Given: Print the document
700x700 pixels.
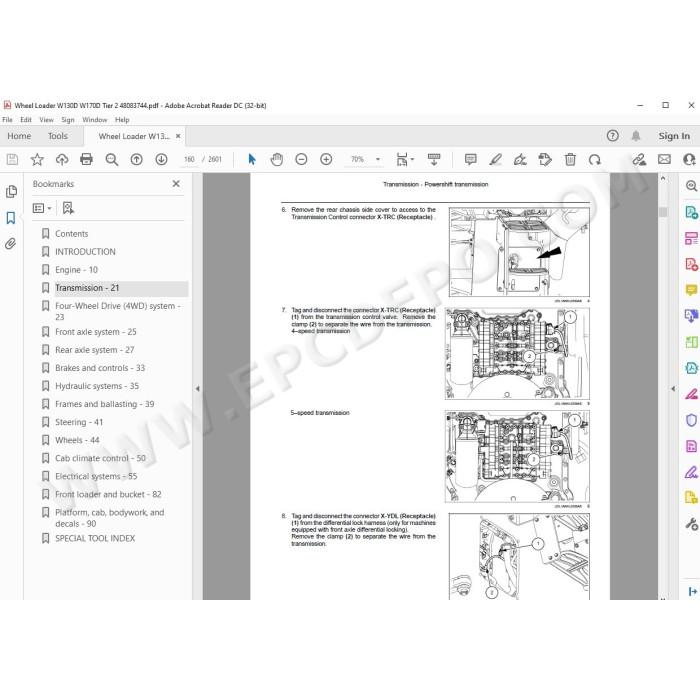Looking at the screenshot, I should (86, 159).
